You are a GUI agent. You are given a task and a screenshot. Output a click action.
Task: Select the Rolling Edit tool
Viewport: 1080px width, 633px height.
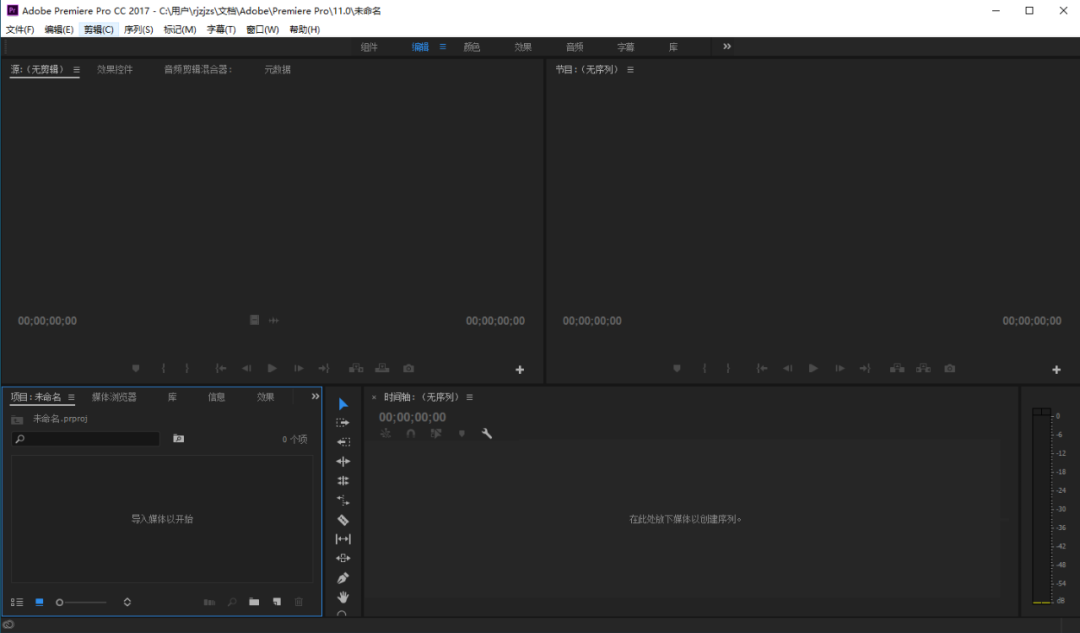pyautogui.click(x=343, y=481)
